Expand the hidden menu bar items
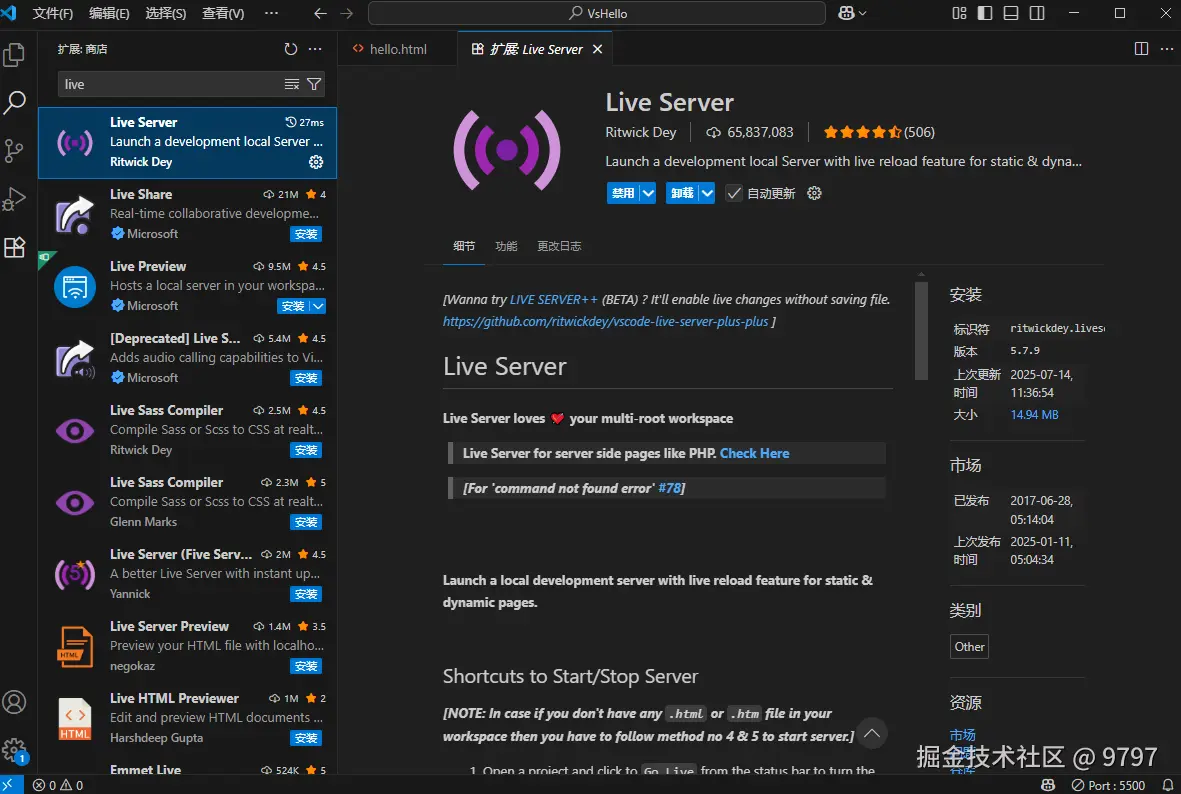 pos(272,14)
